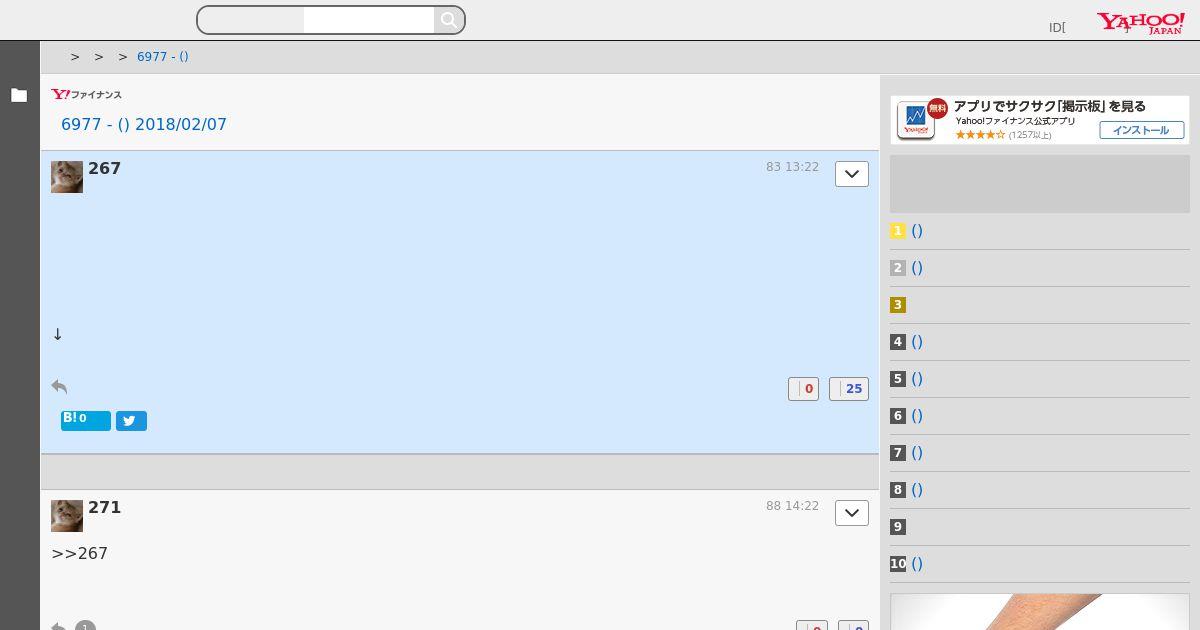
Task: Click the ID[ login text in header
Action: [1057, 28]
